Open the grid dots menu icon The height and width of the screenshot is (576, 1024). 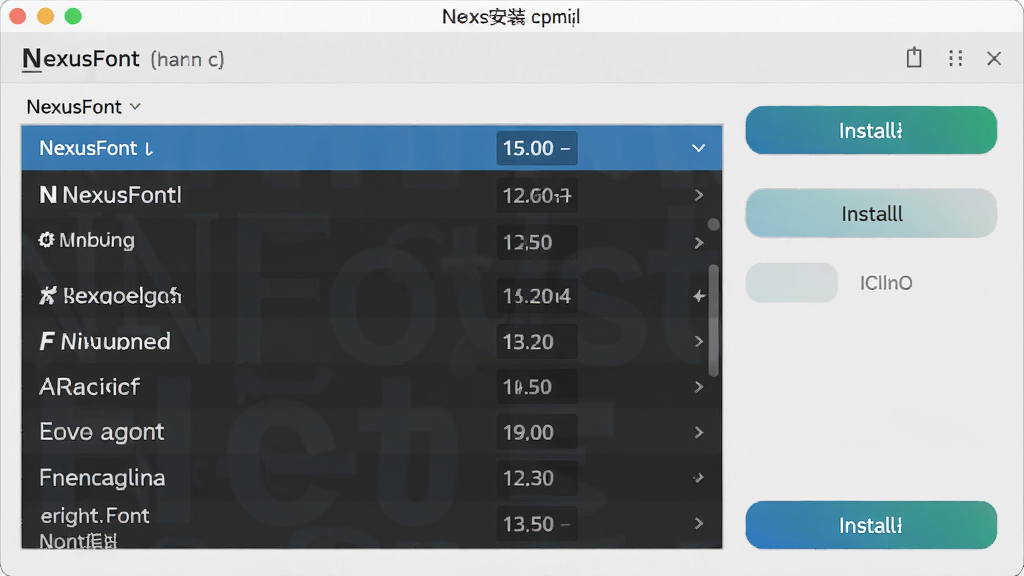955,58
